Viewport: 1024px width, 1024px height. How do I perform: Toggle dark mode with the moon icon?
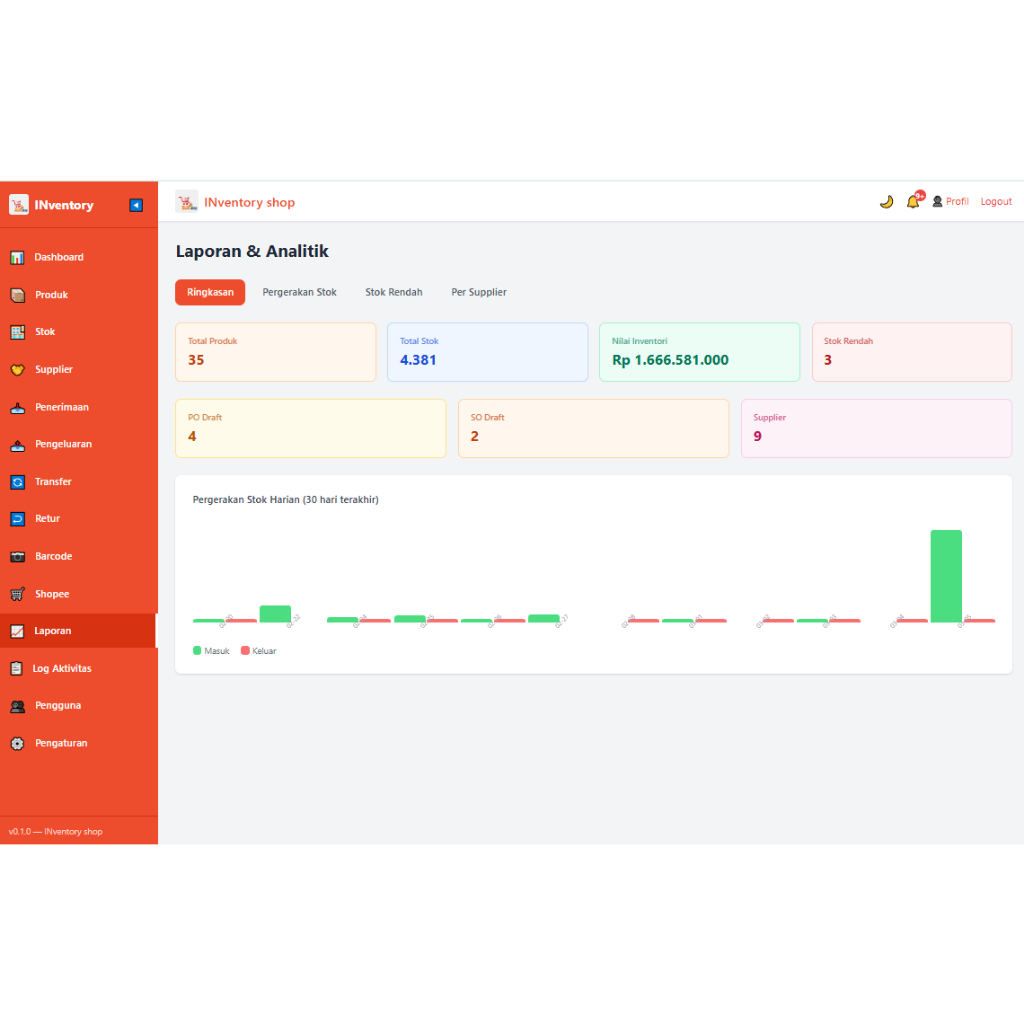(x=886, y=202)
